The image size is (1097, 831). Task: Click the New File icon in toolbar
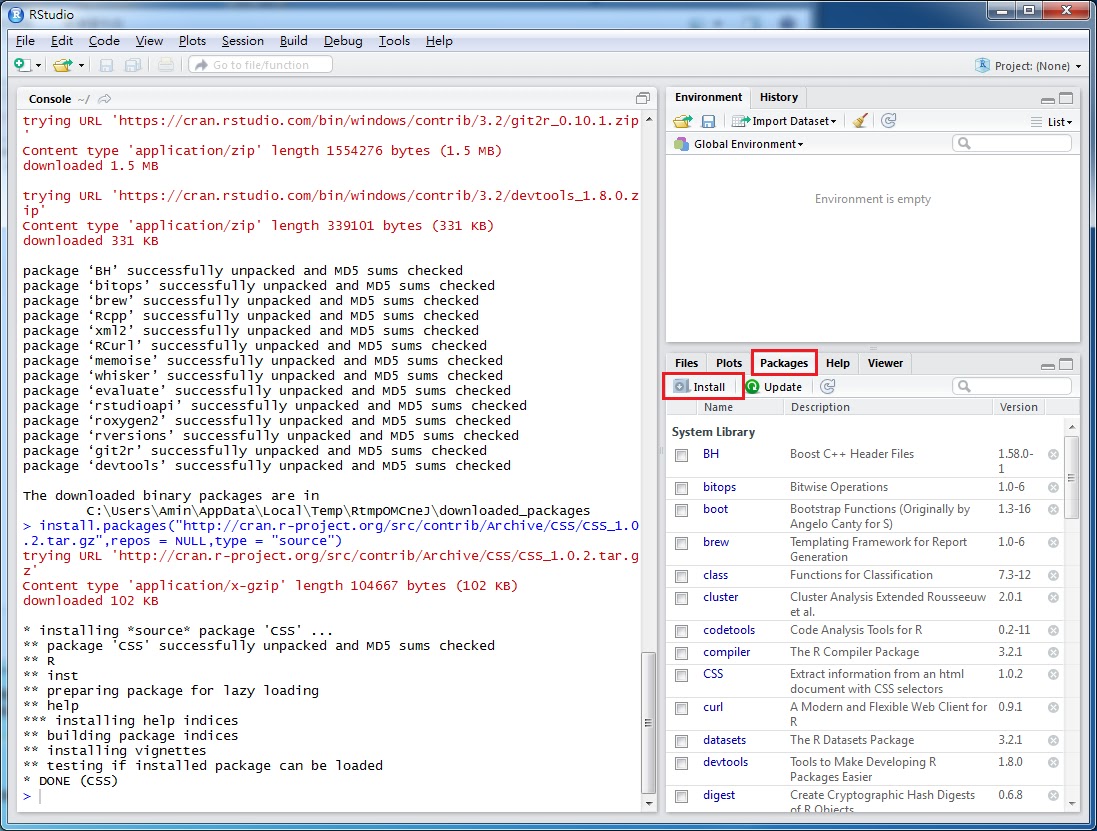tap(22, 65)
